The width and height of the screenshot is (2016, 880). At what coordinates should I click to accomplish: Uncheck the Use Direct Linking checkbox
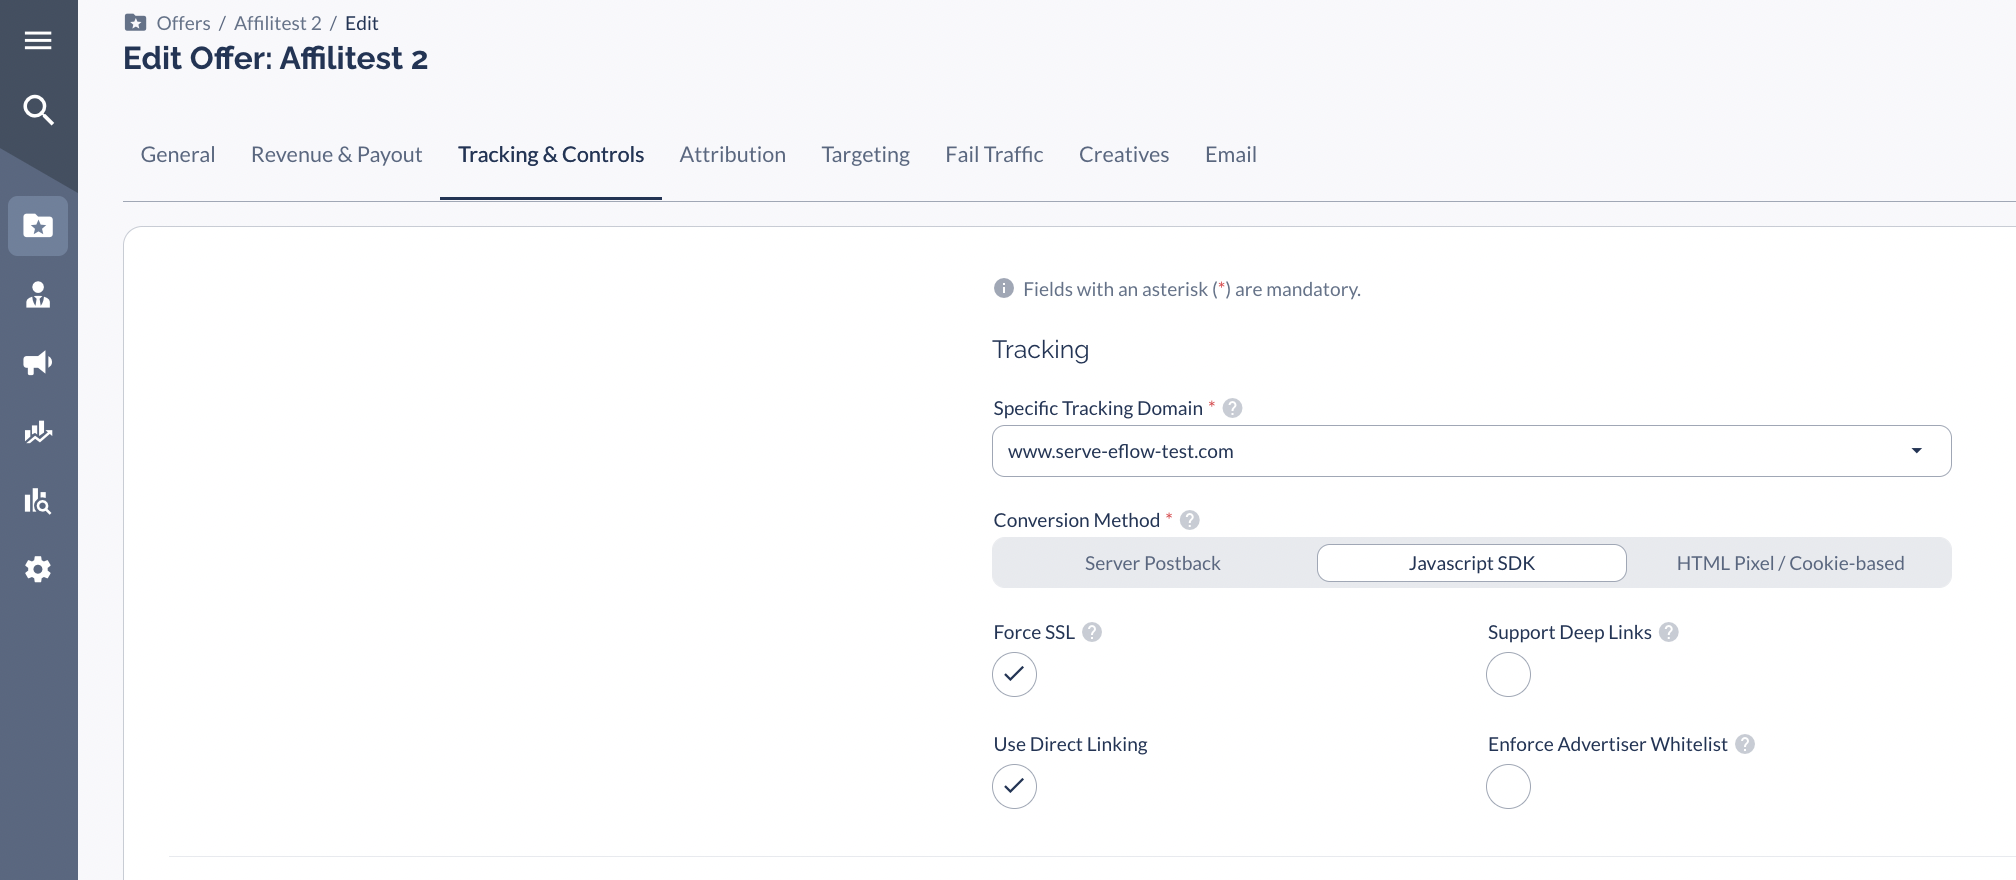[x=1014, y=786]
